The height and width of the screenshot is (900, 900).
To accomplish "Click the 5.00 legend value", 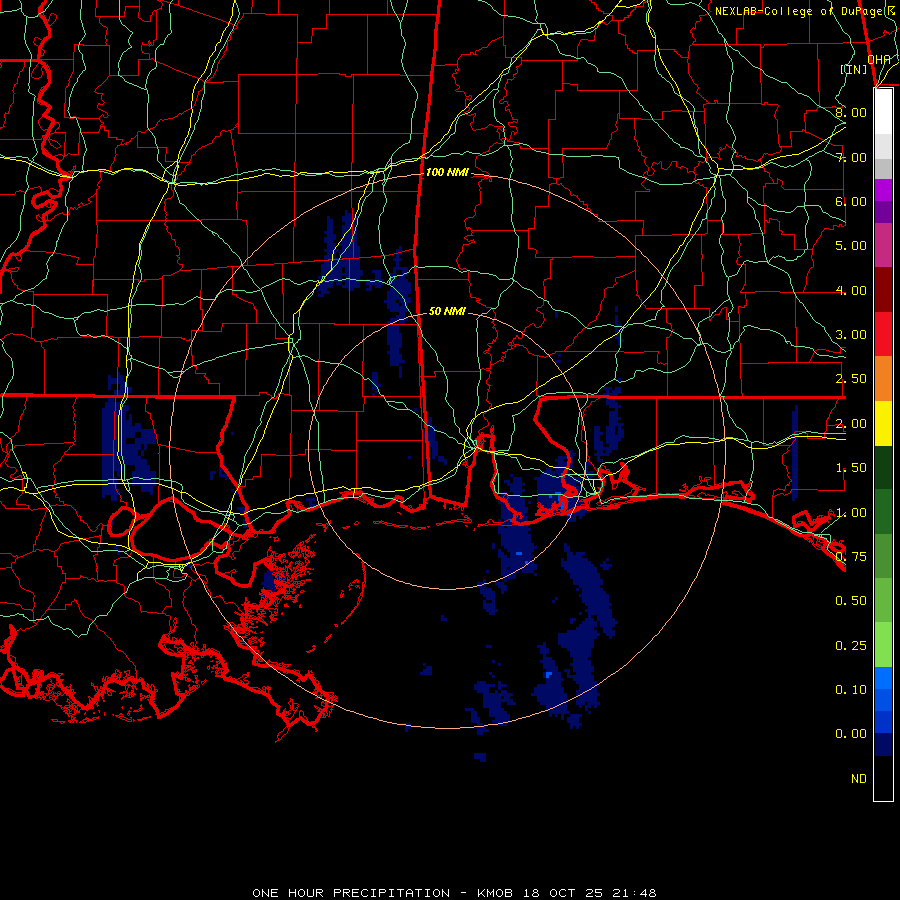I will 851,246.
